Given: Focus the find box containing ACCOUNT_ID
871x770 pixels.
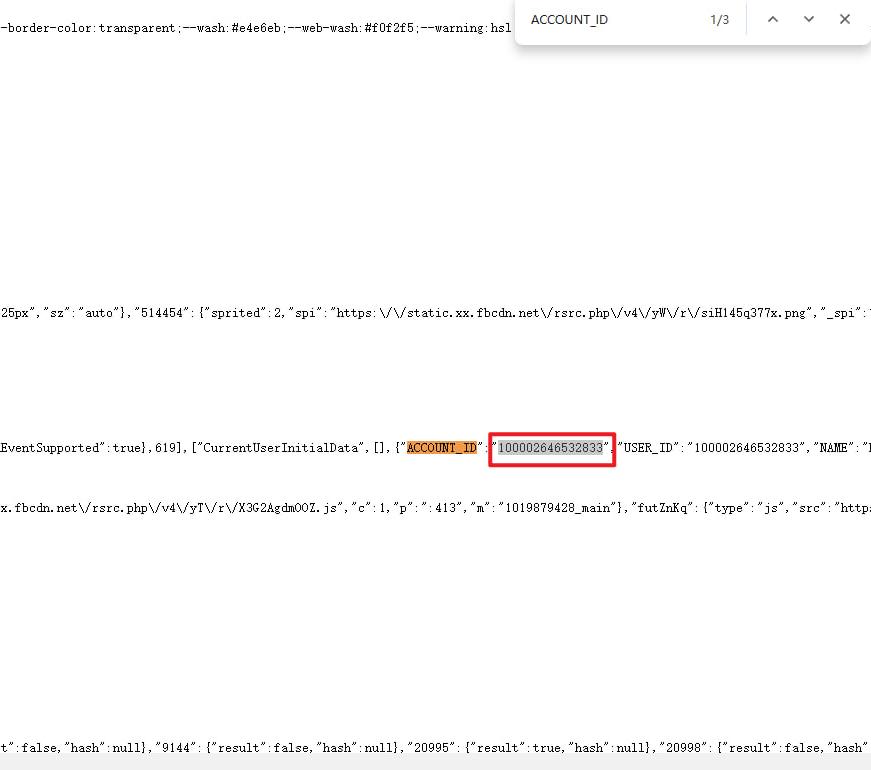Looking at the screenshot, I should coord(610,20).
